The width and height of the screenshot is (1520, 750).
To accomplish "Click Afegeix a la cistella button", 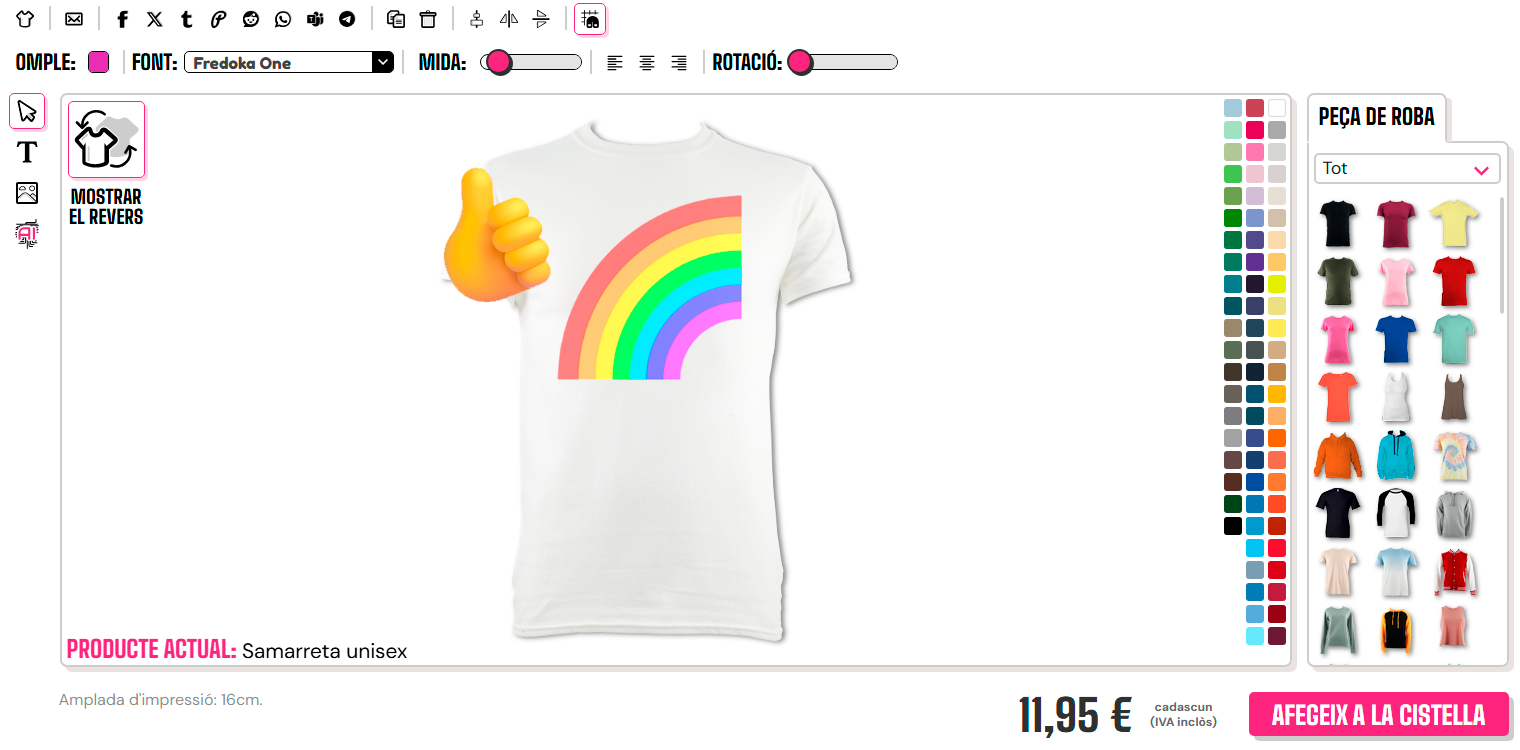I will click(x=1378, y=715).
